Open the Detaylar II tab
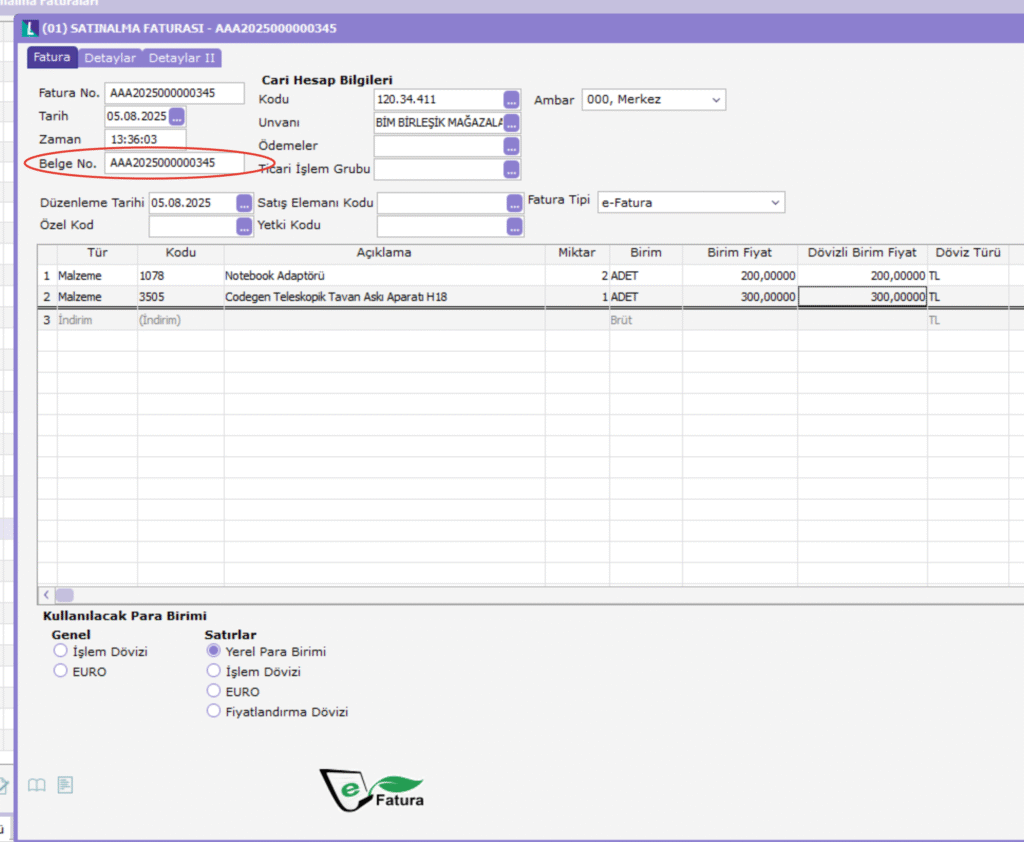This screenshot has height=842, width=1024. pos(182,58)
